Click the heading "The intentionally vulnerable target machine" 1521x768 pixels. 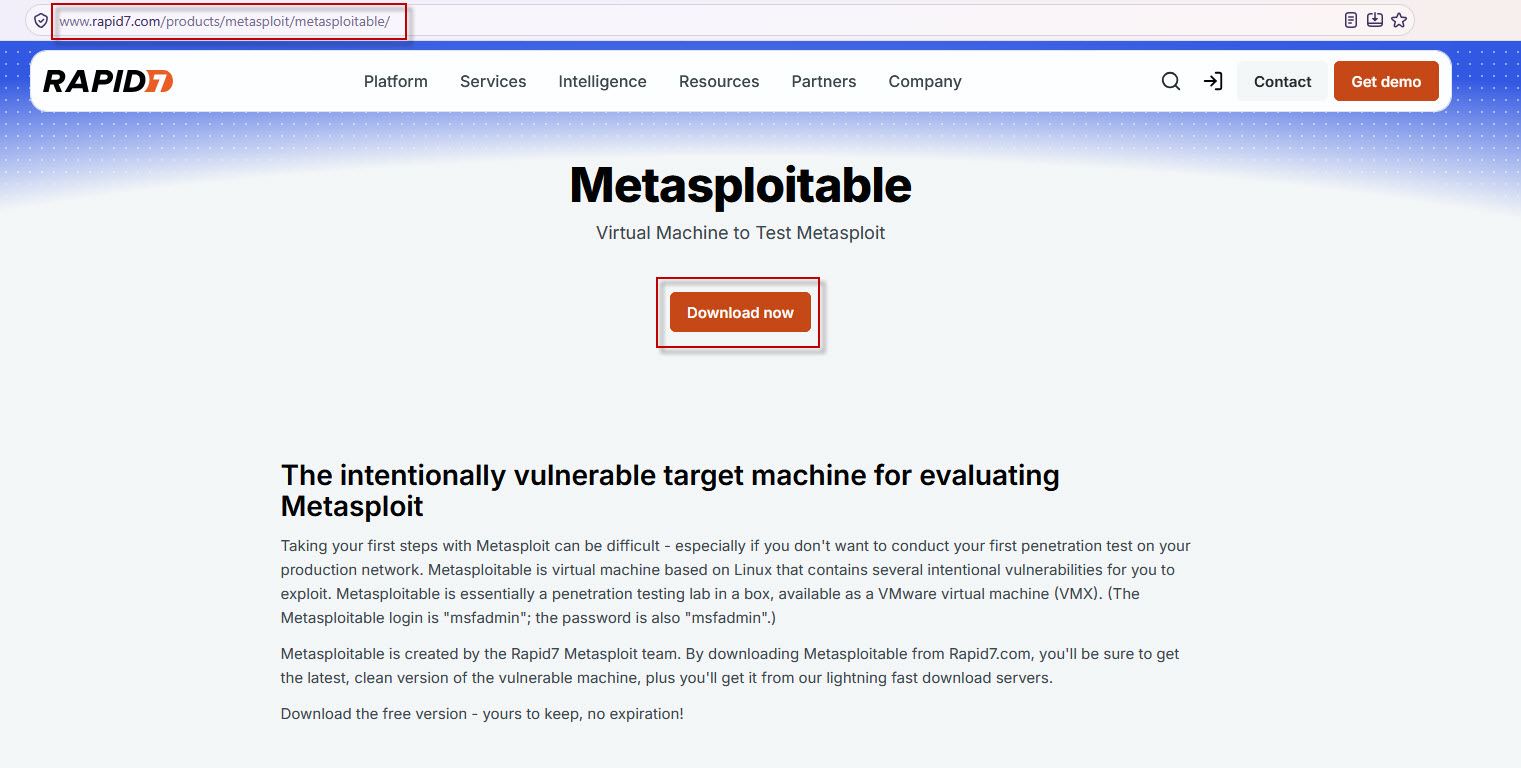670,491
